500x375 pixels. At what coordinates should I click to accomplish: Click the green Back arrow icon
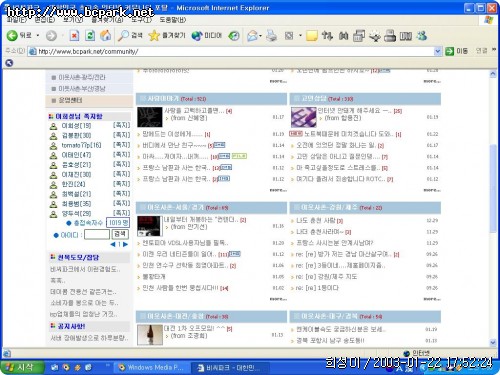tap(12, 35)
